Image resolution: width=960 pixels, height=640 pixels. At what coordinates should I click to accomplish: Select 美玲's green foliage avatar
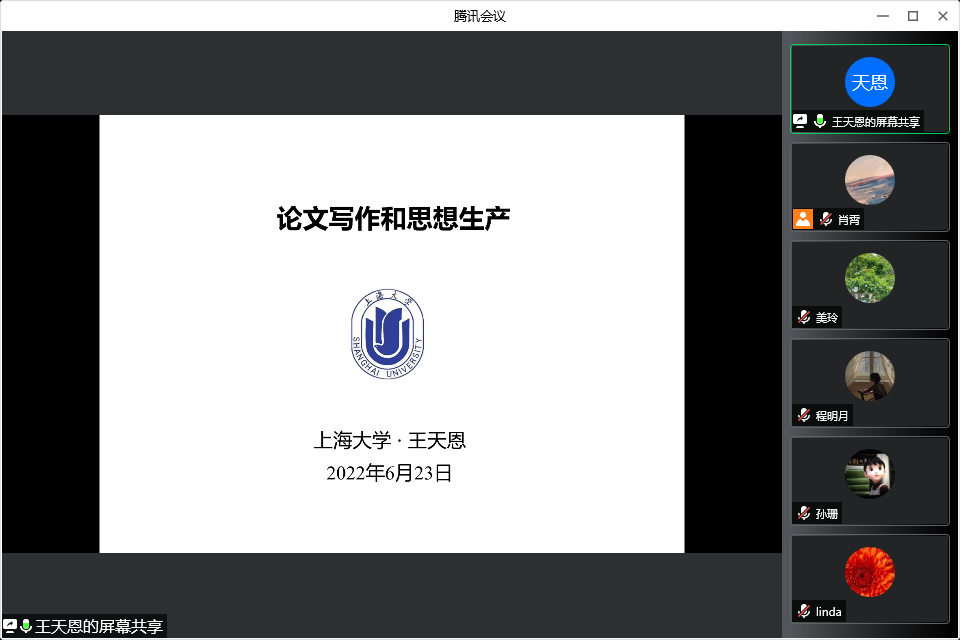tap(869, 278)
